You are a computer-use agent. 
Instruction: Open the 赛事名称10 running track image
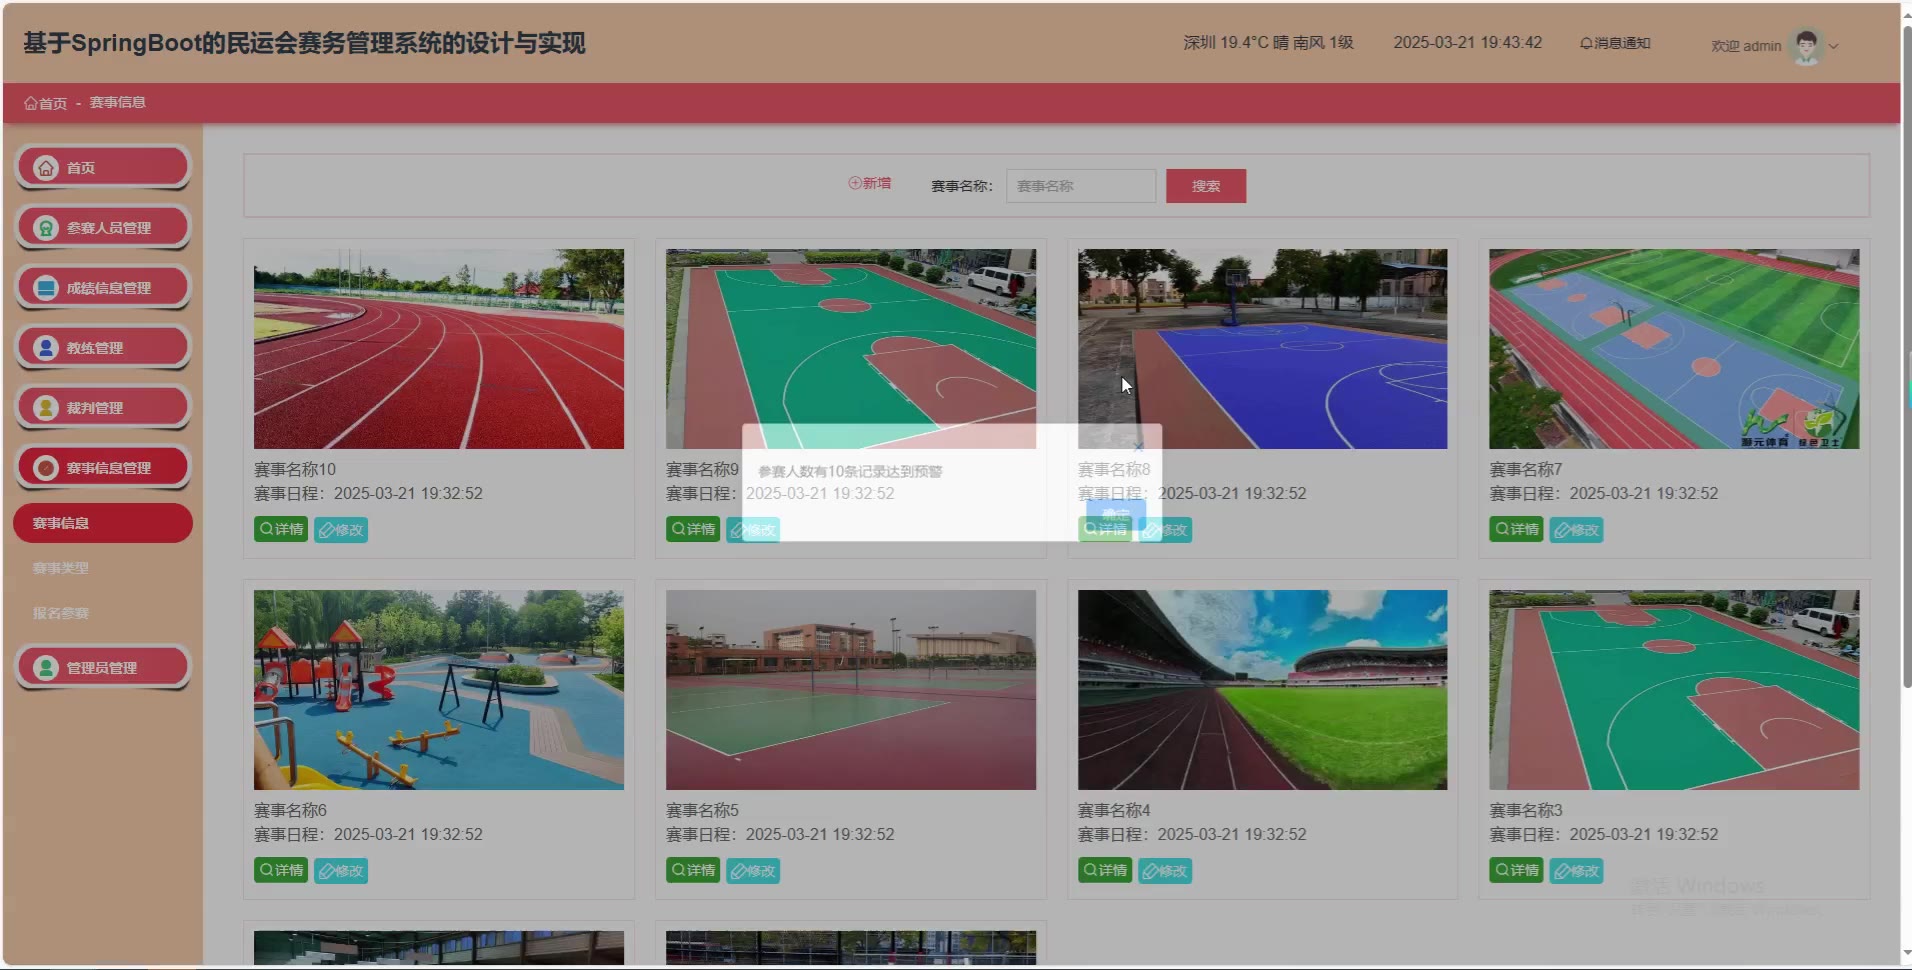(x=439, y=349)
